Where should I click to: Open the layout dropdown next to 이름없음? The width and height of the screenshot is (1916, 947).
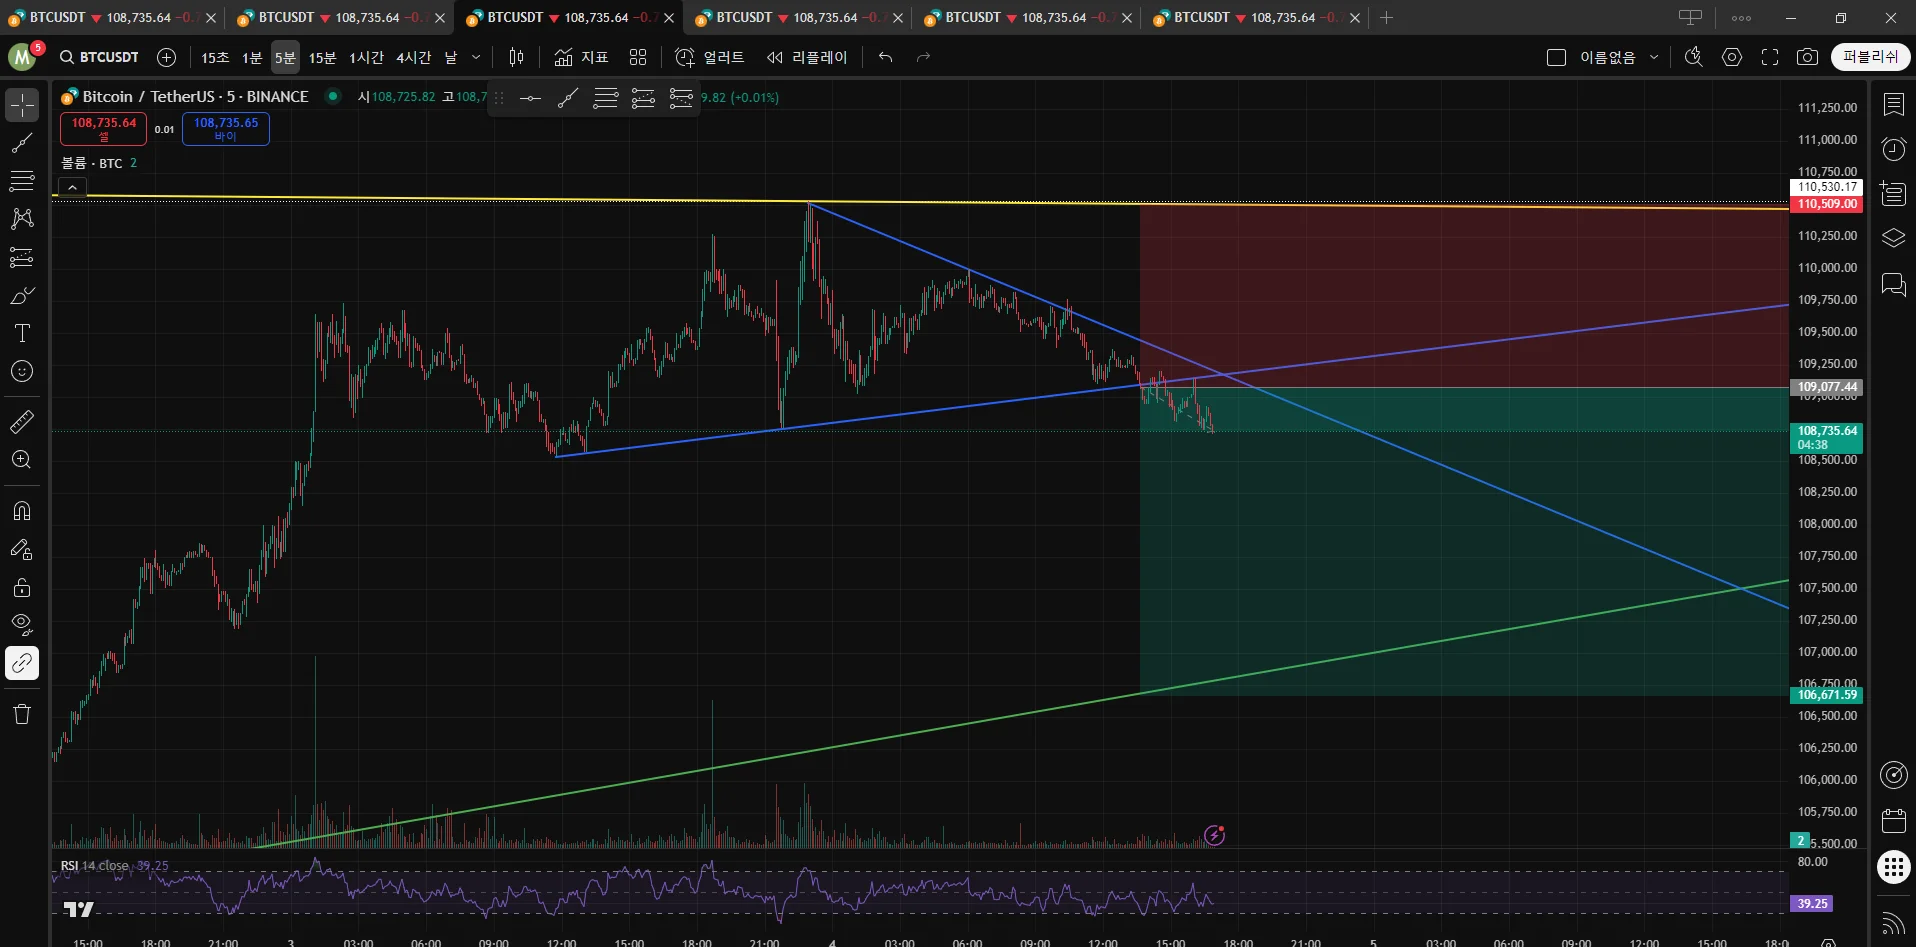click(x=1654, y=57)
